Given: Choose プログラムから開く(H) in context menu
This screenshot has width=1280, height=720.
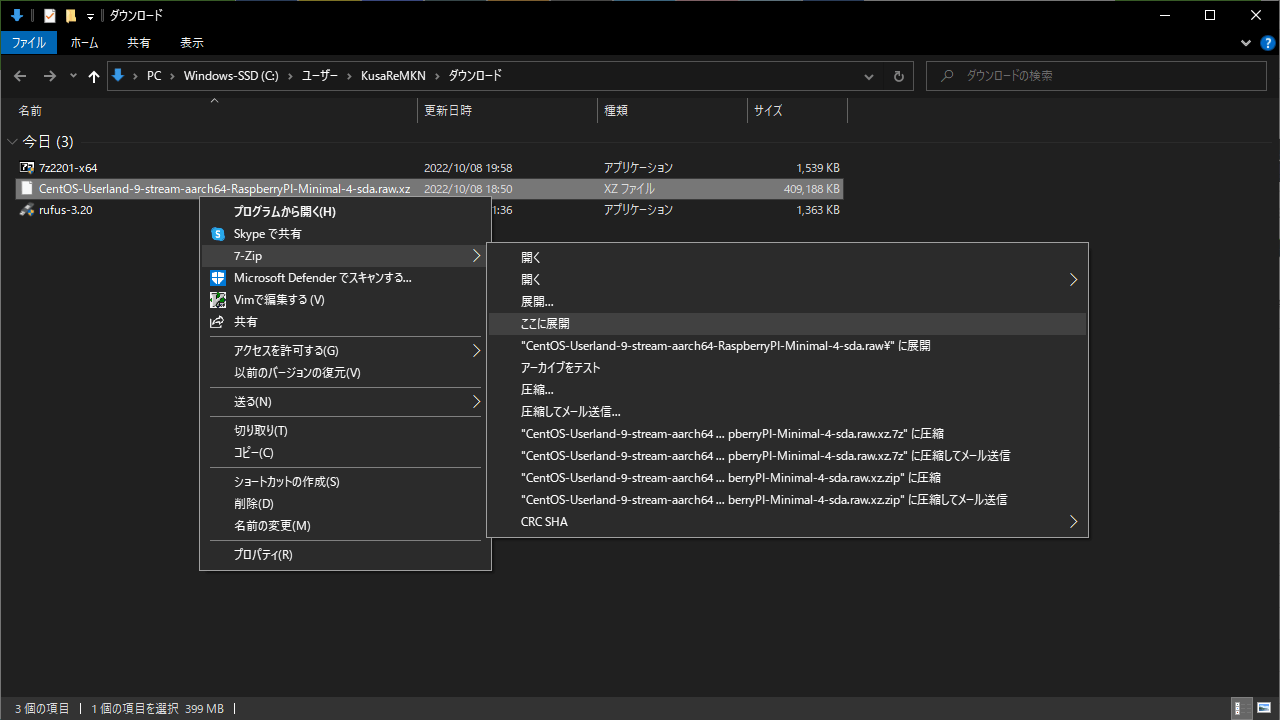Looking at the screenshot, I should point(345,212).
